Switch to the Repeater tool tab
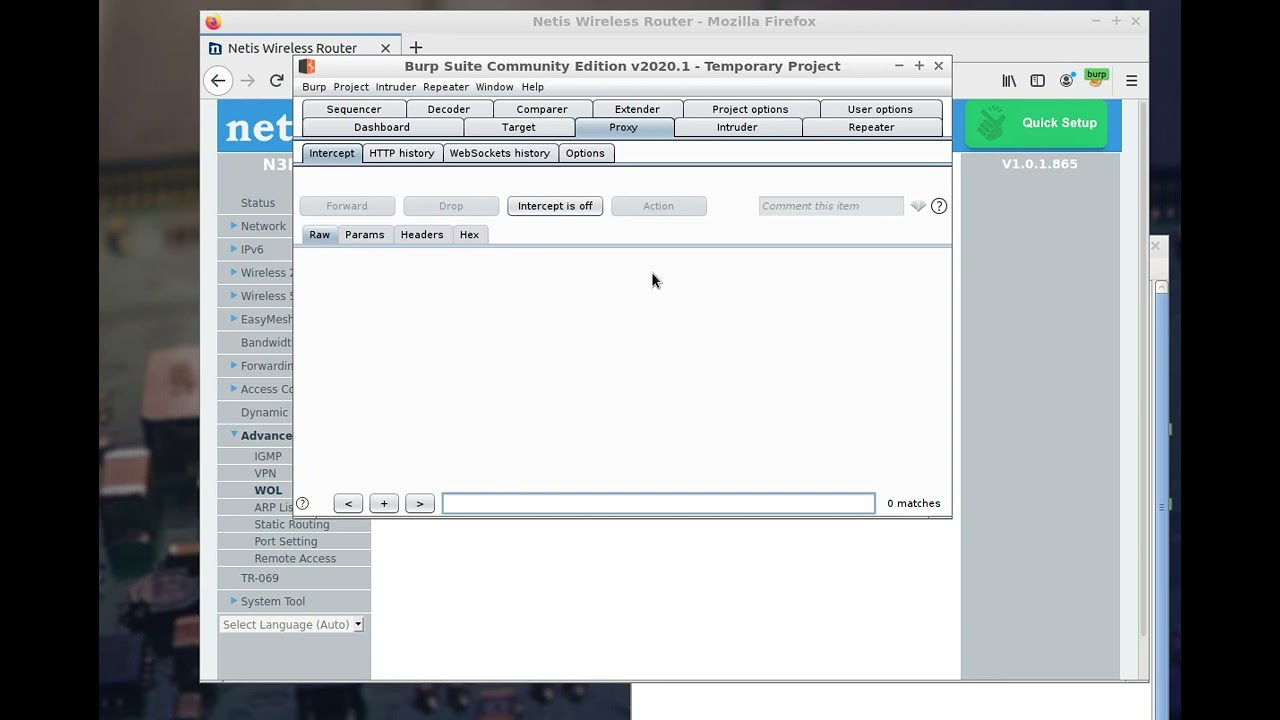This screenshot has width=1280, height=720. (x=871, y=127)
